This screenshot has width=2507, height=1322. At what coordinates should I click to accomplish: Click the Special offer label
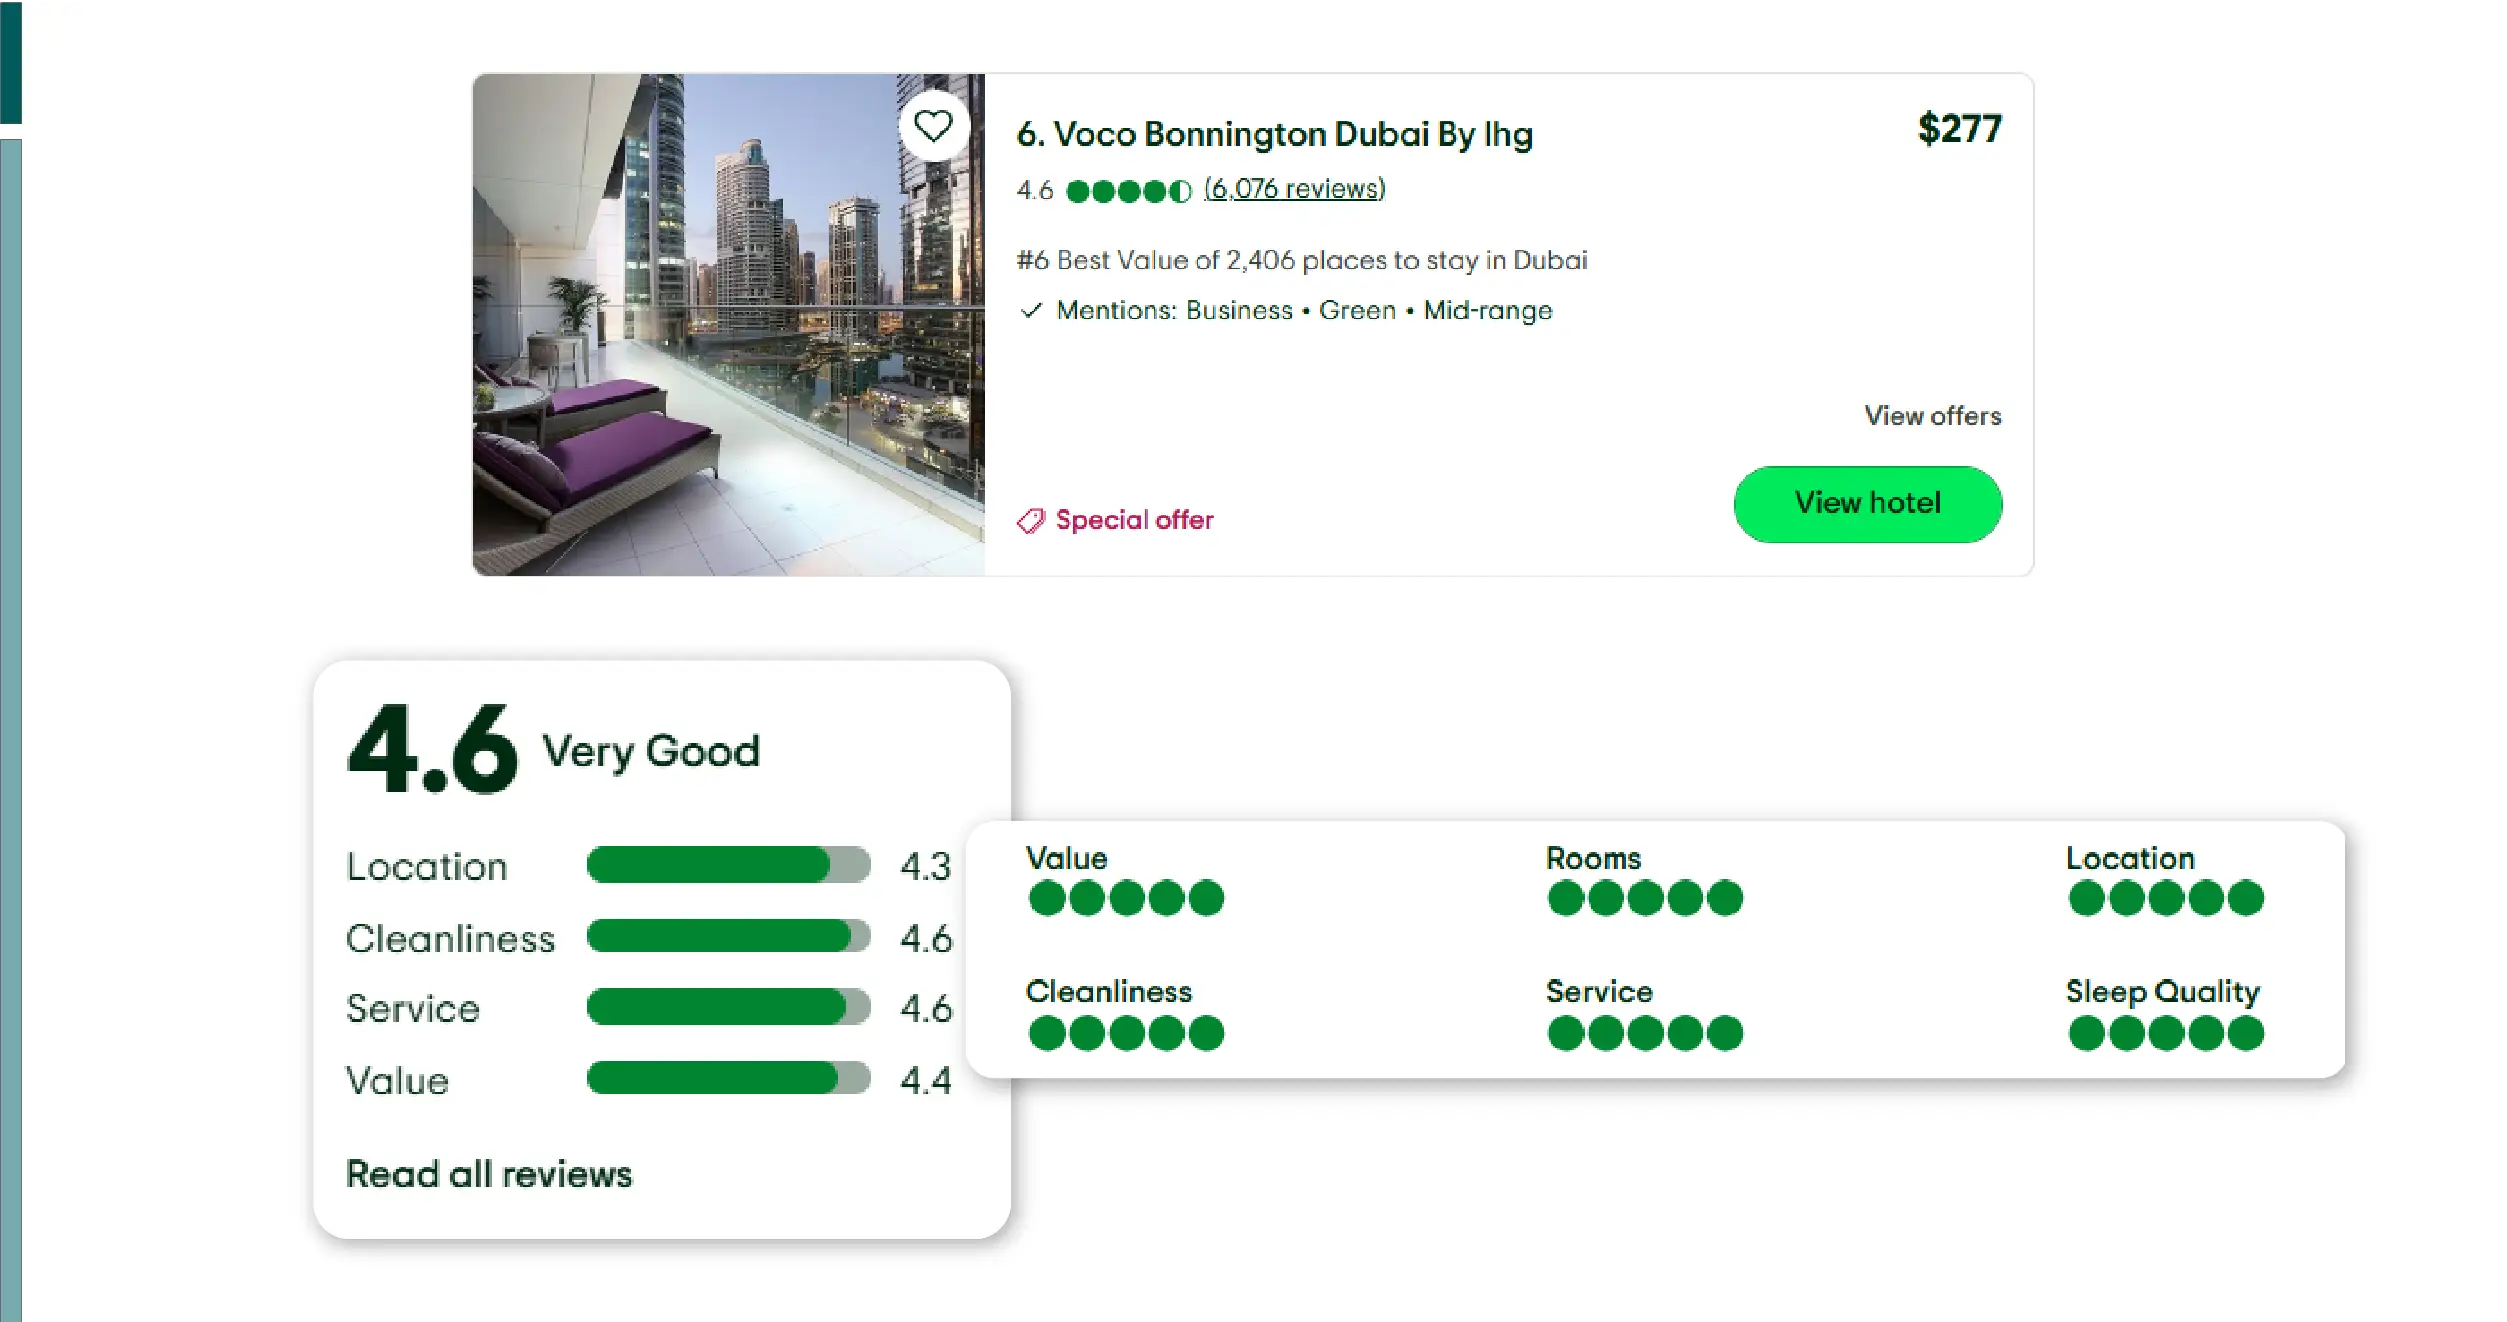pos(1134,520)
